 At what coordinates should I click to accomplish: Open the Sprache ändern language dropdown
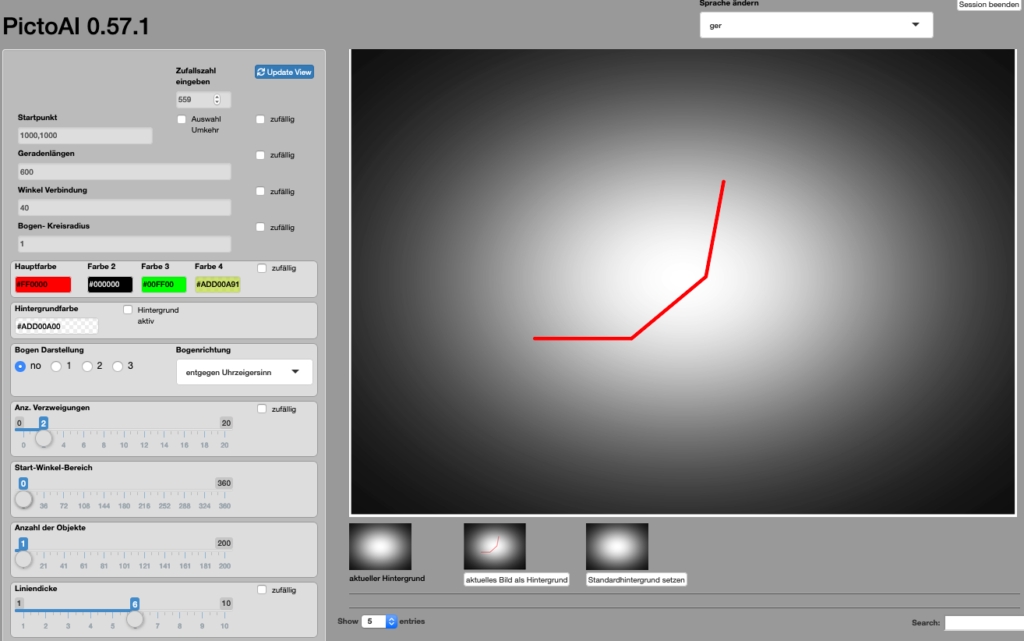coord(816,25)
